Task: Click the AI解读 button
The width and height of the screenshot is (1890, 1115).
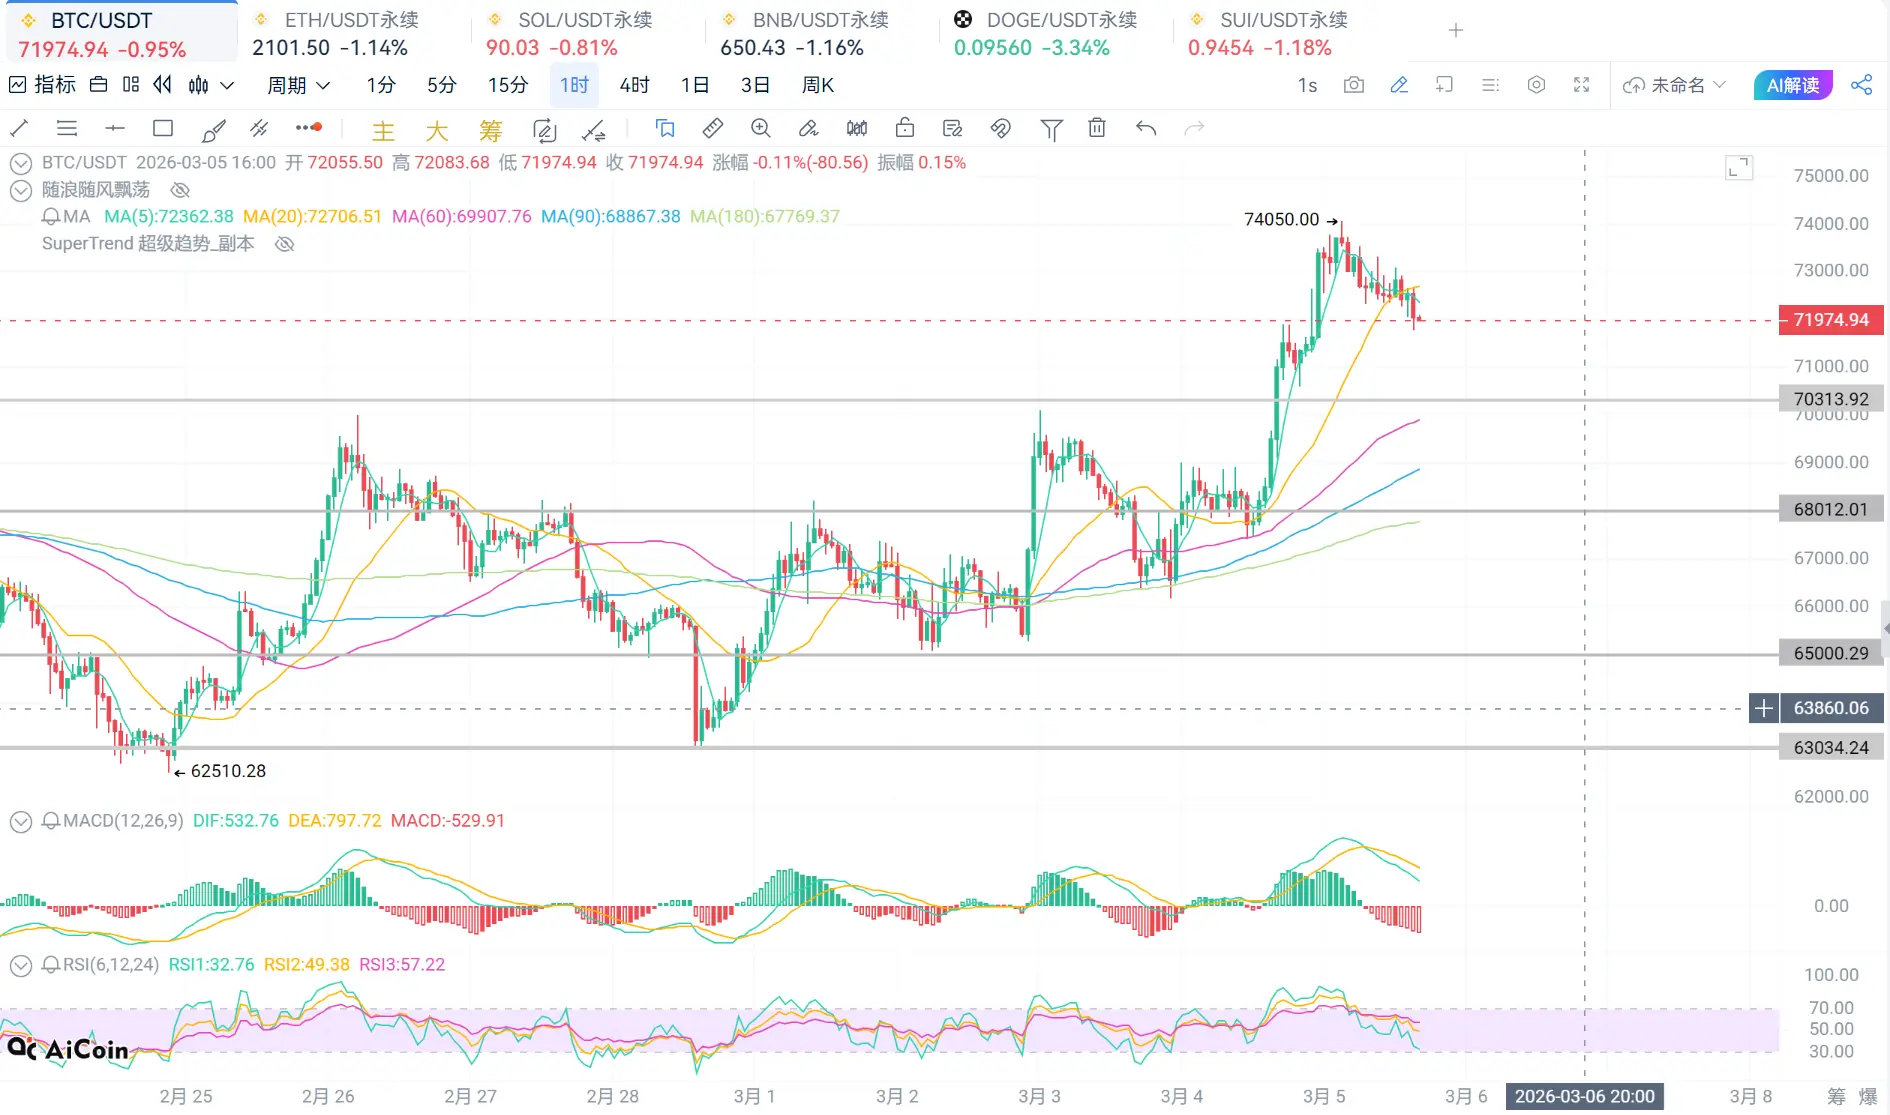Action: click(x=1793, y=85)
